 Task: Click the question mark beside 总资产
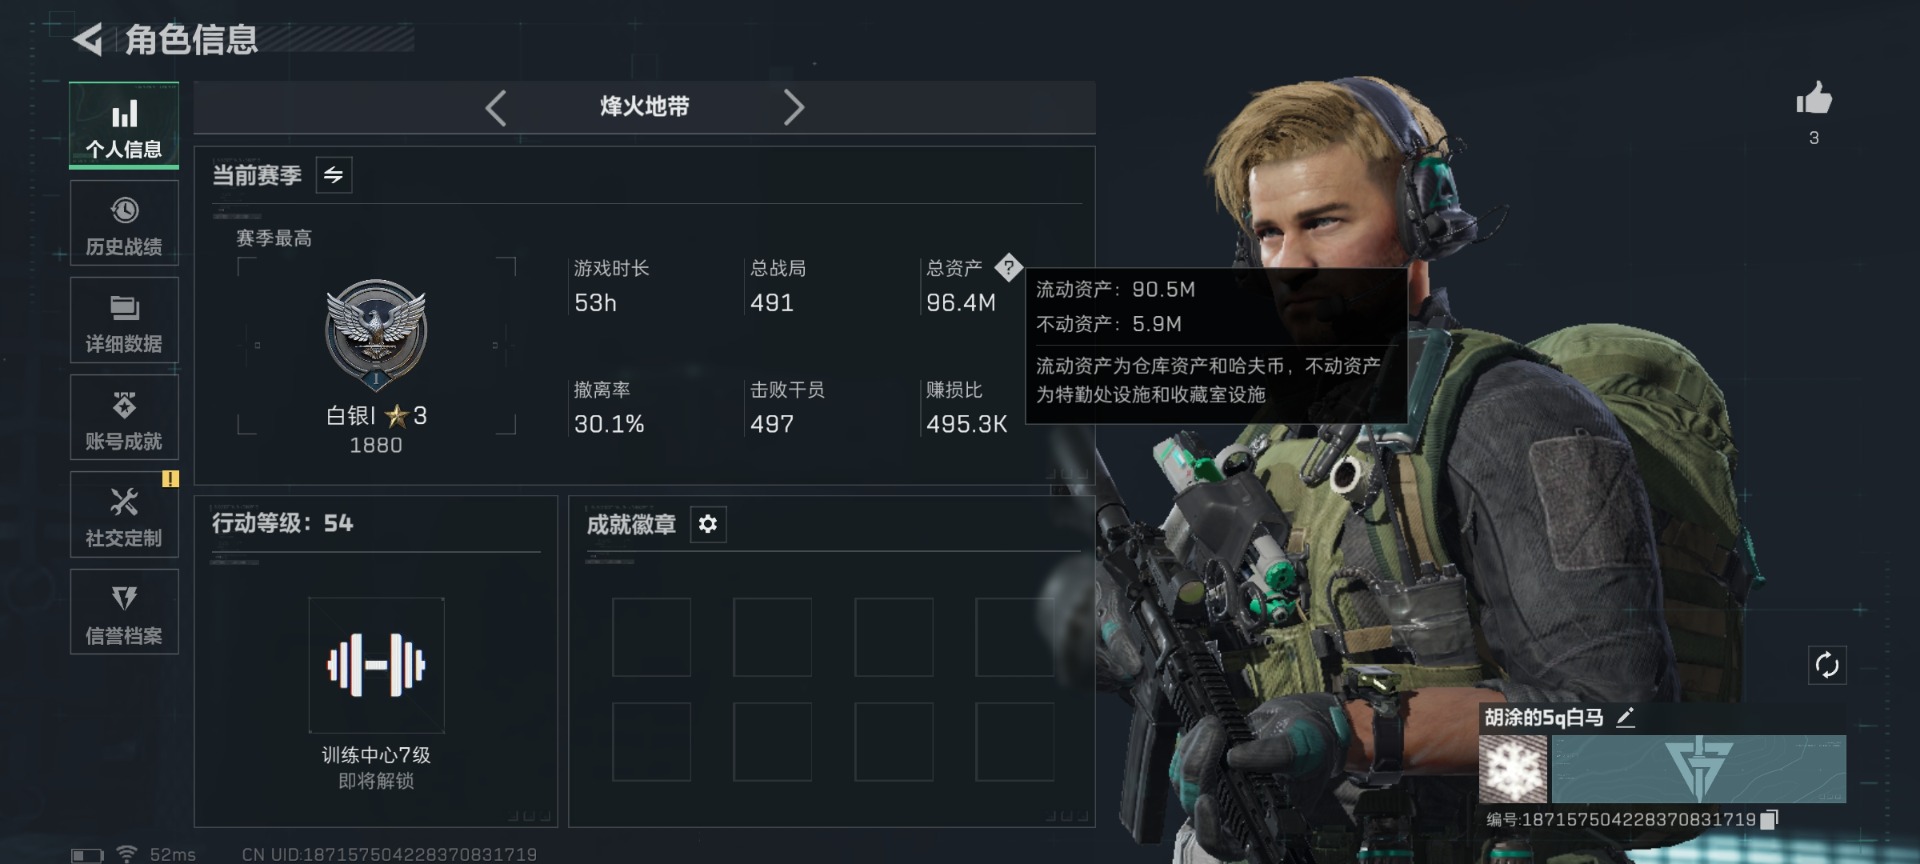click(x=1009, y=267)
